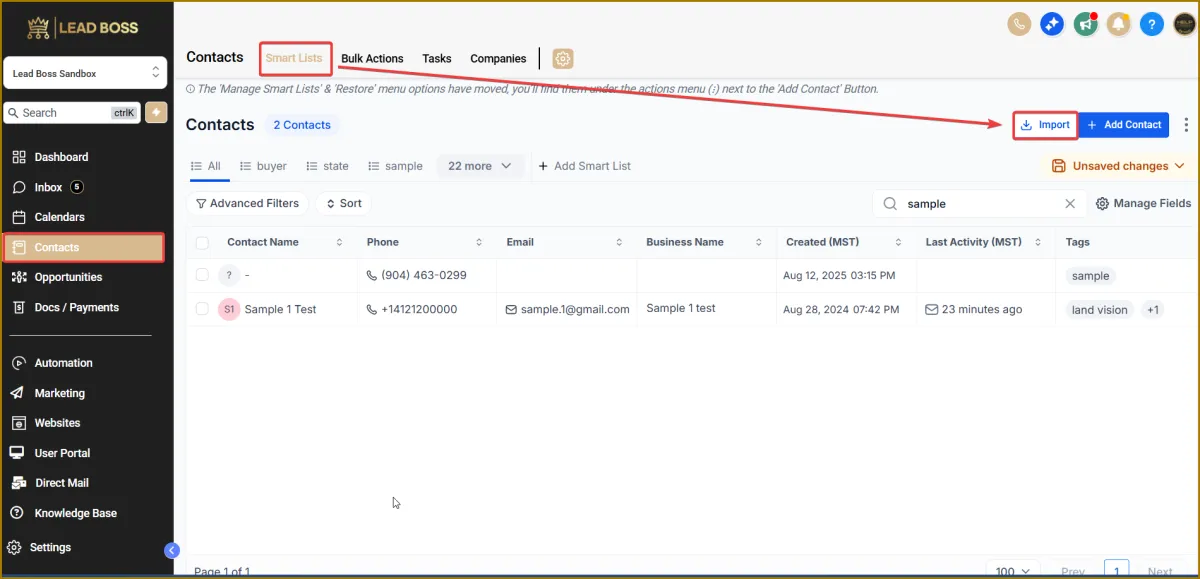Screen dimensions: 1200x579
Task: Select the buyer smart list tab
Action: (263, 166)
